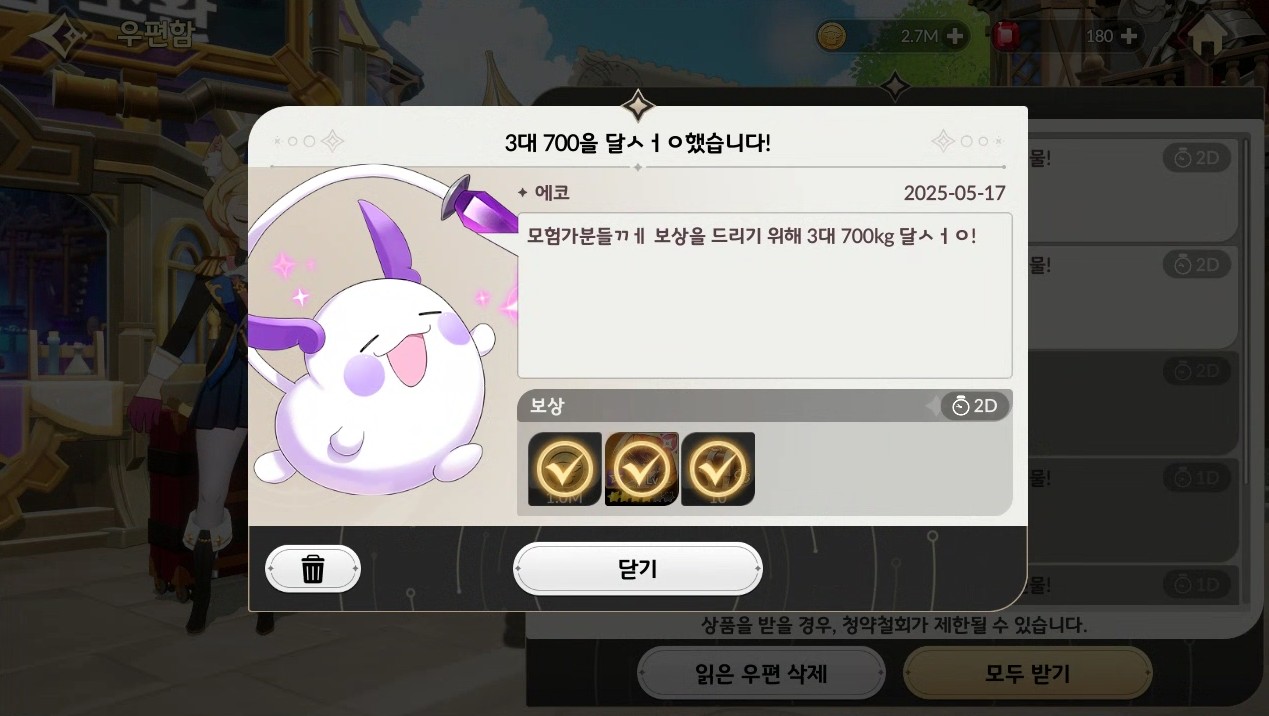Select the first claimed gold reward icon
This screenshot has height=716, width=1269.
pyautogui.click(x=565, y=469)
